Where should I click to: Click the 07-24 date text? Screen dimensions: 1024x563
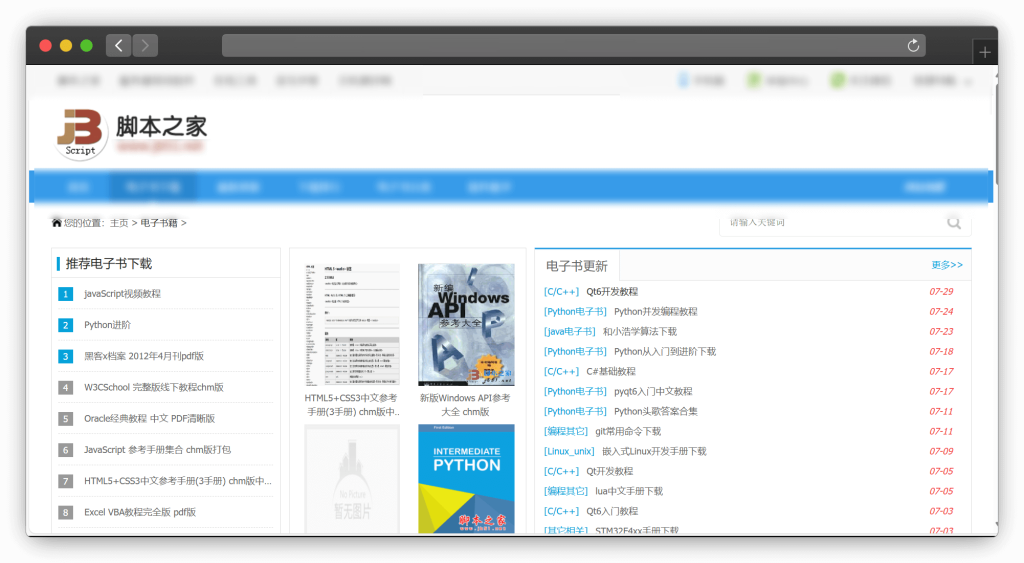(x=941, y=312)
